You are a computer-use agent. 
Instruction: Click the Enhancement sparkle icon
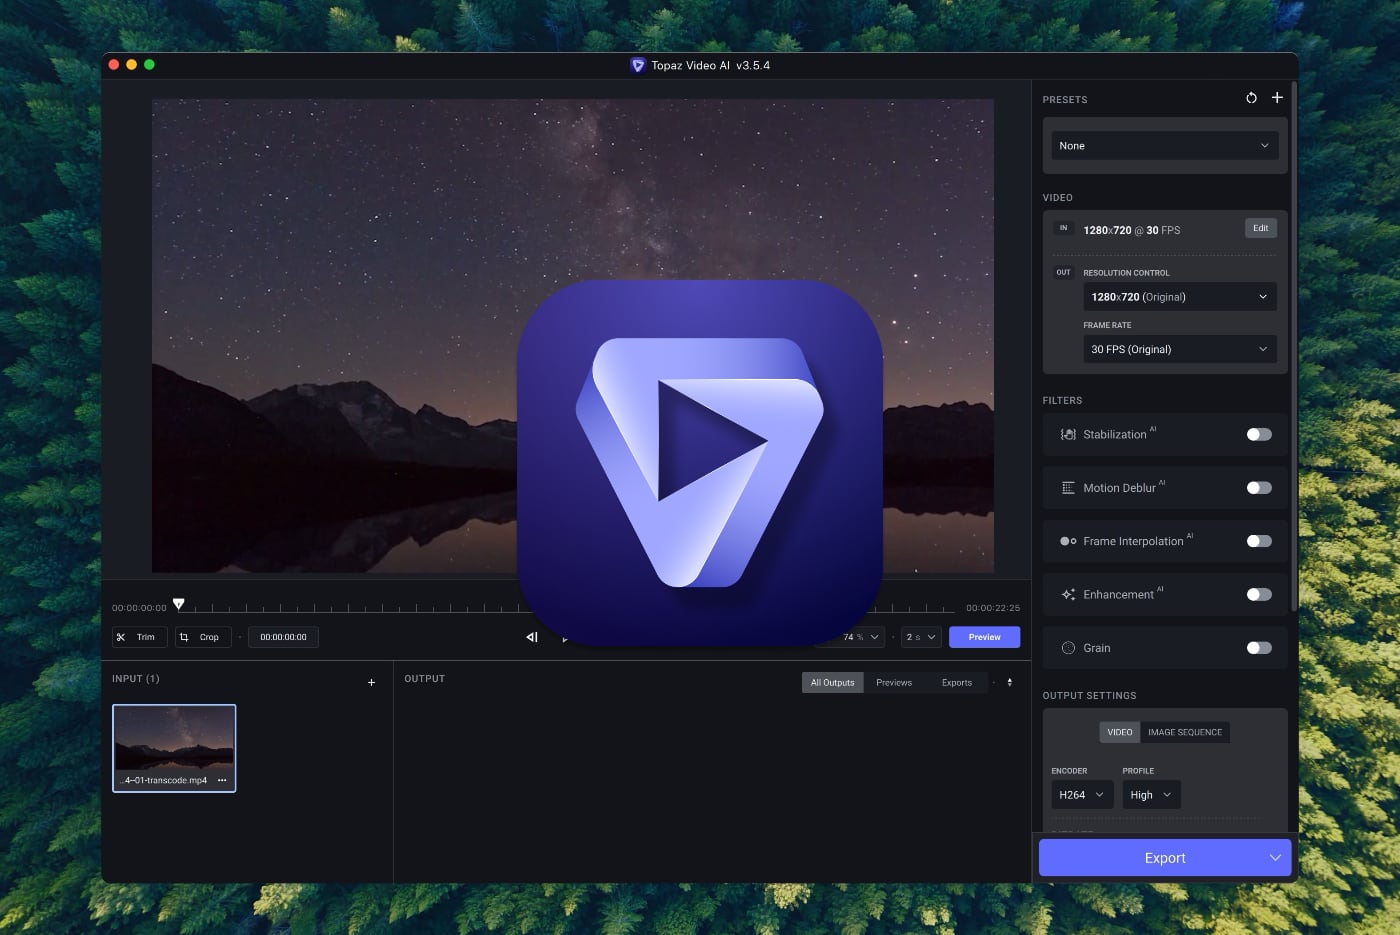tap(1067, 594)
